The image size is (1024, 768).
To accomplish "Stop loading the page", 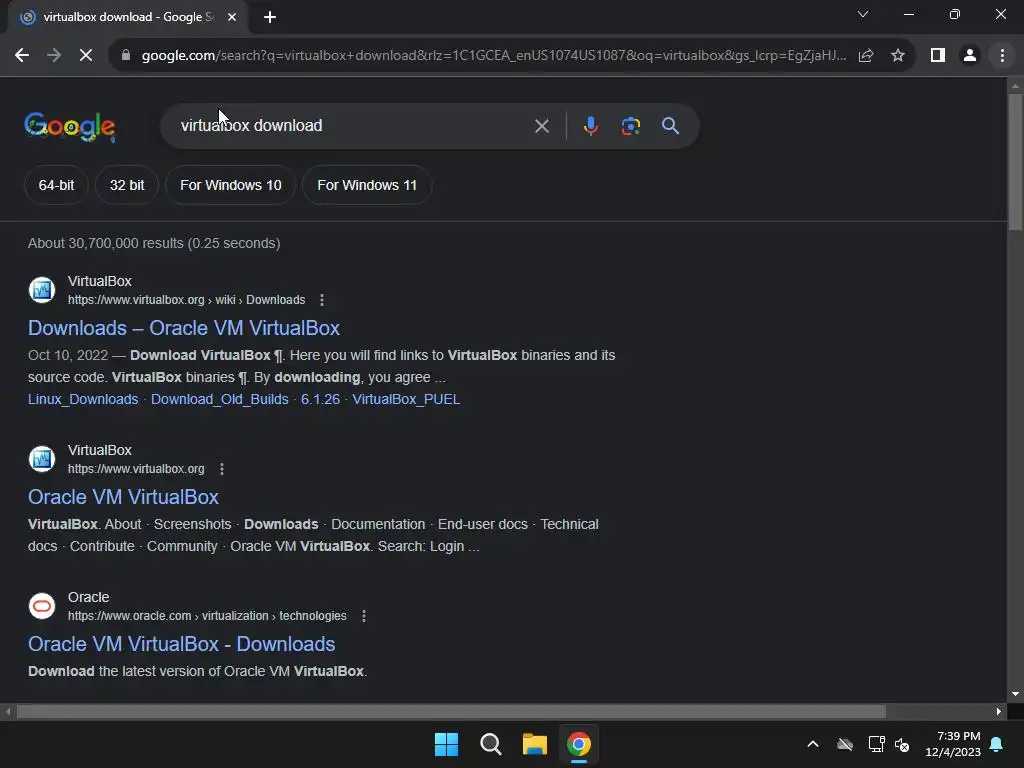I will [x=86, y=56].
